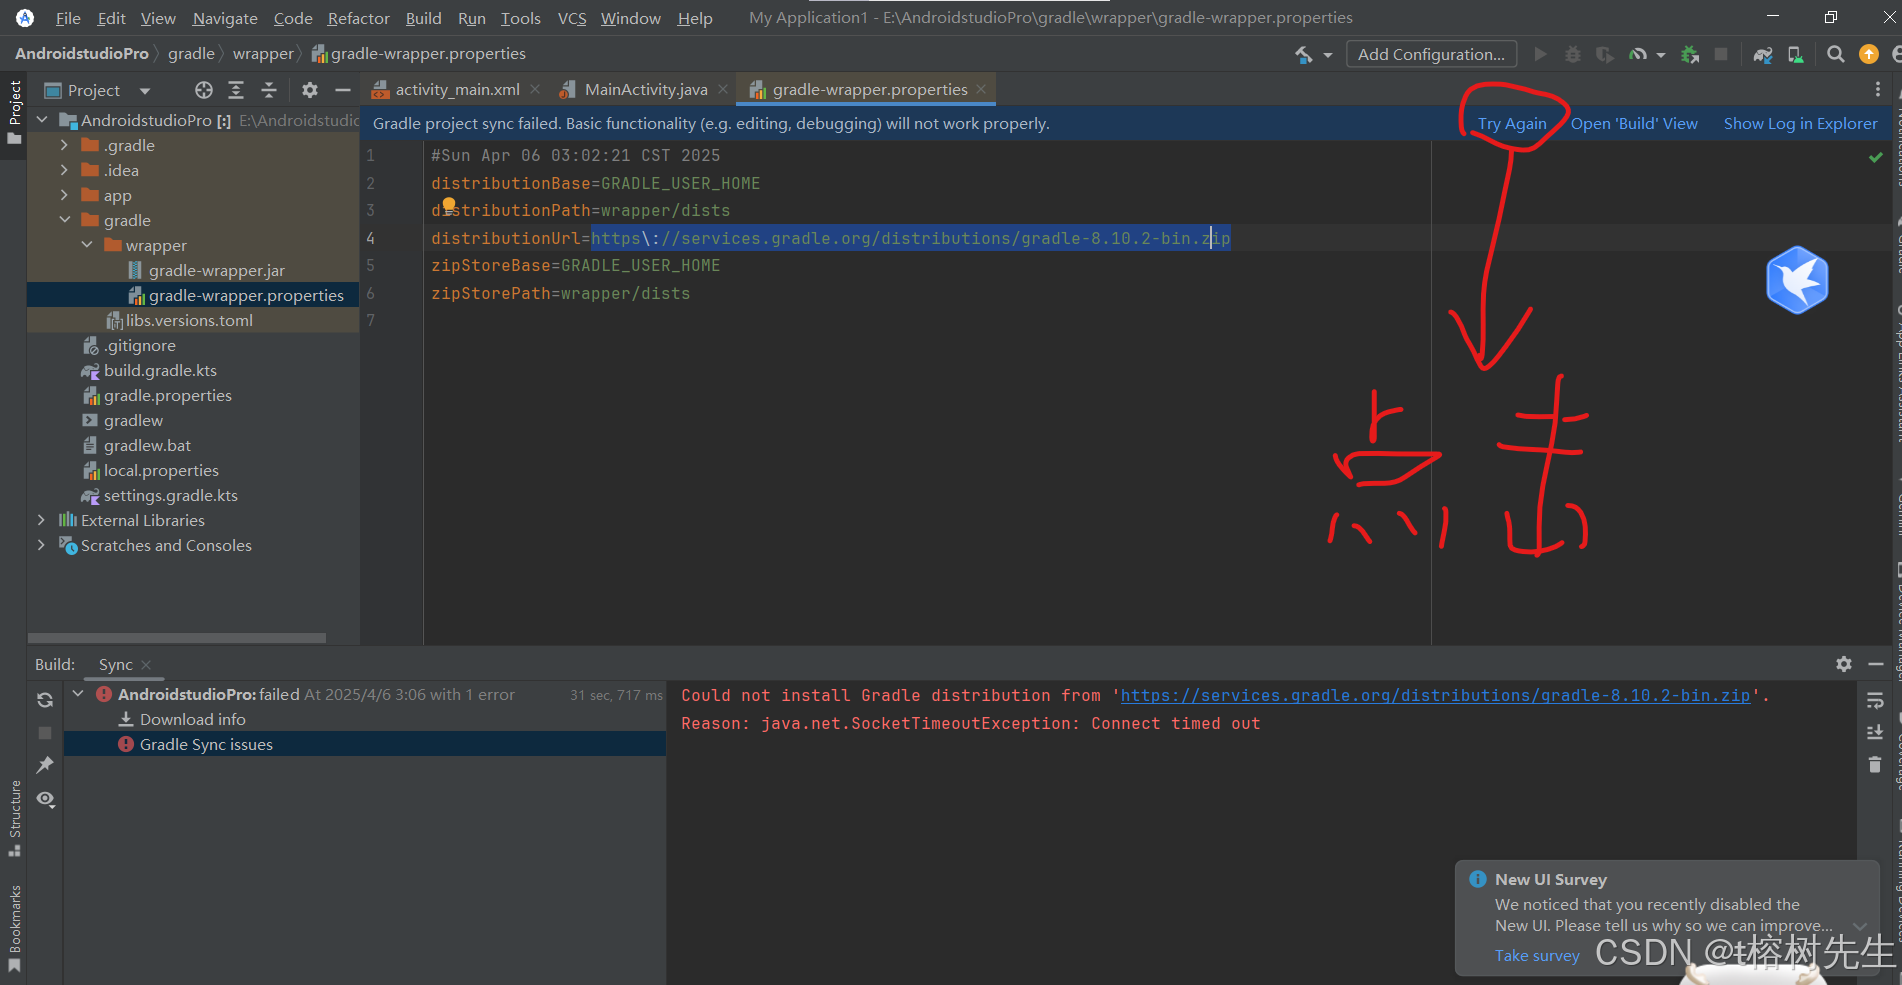The height and width of the screenshot is (985, 1902).
Task: Switch to activity_main.xml tab
Action: pos(457,90)
